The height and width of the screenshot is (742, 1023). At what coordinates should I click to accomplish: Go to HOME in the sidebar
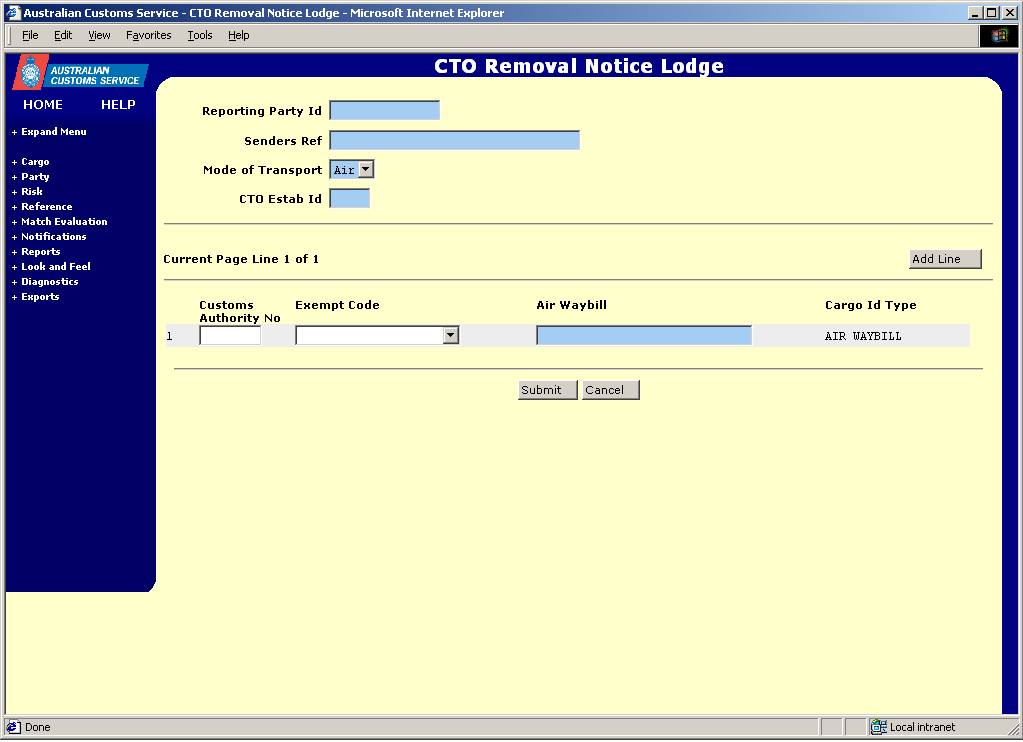(43, 104)
